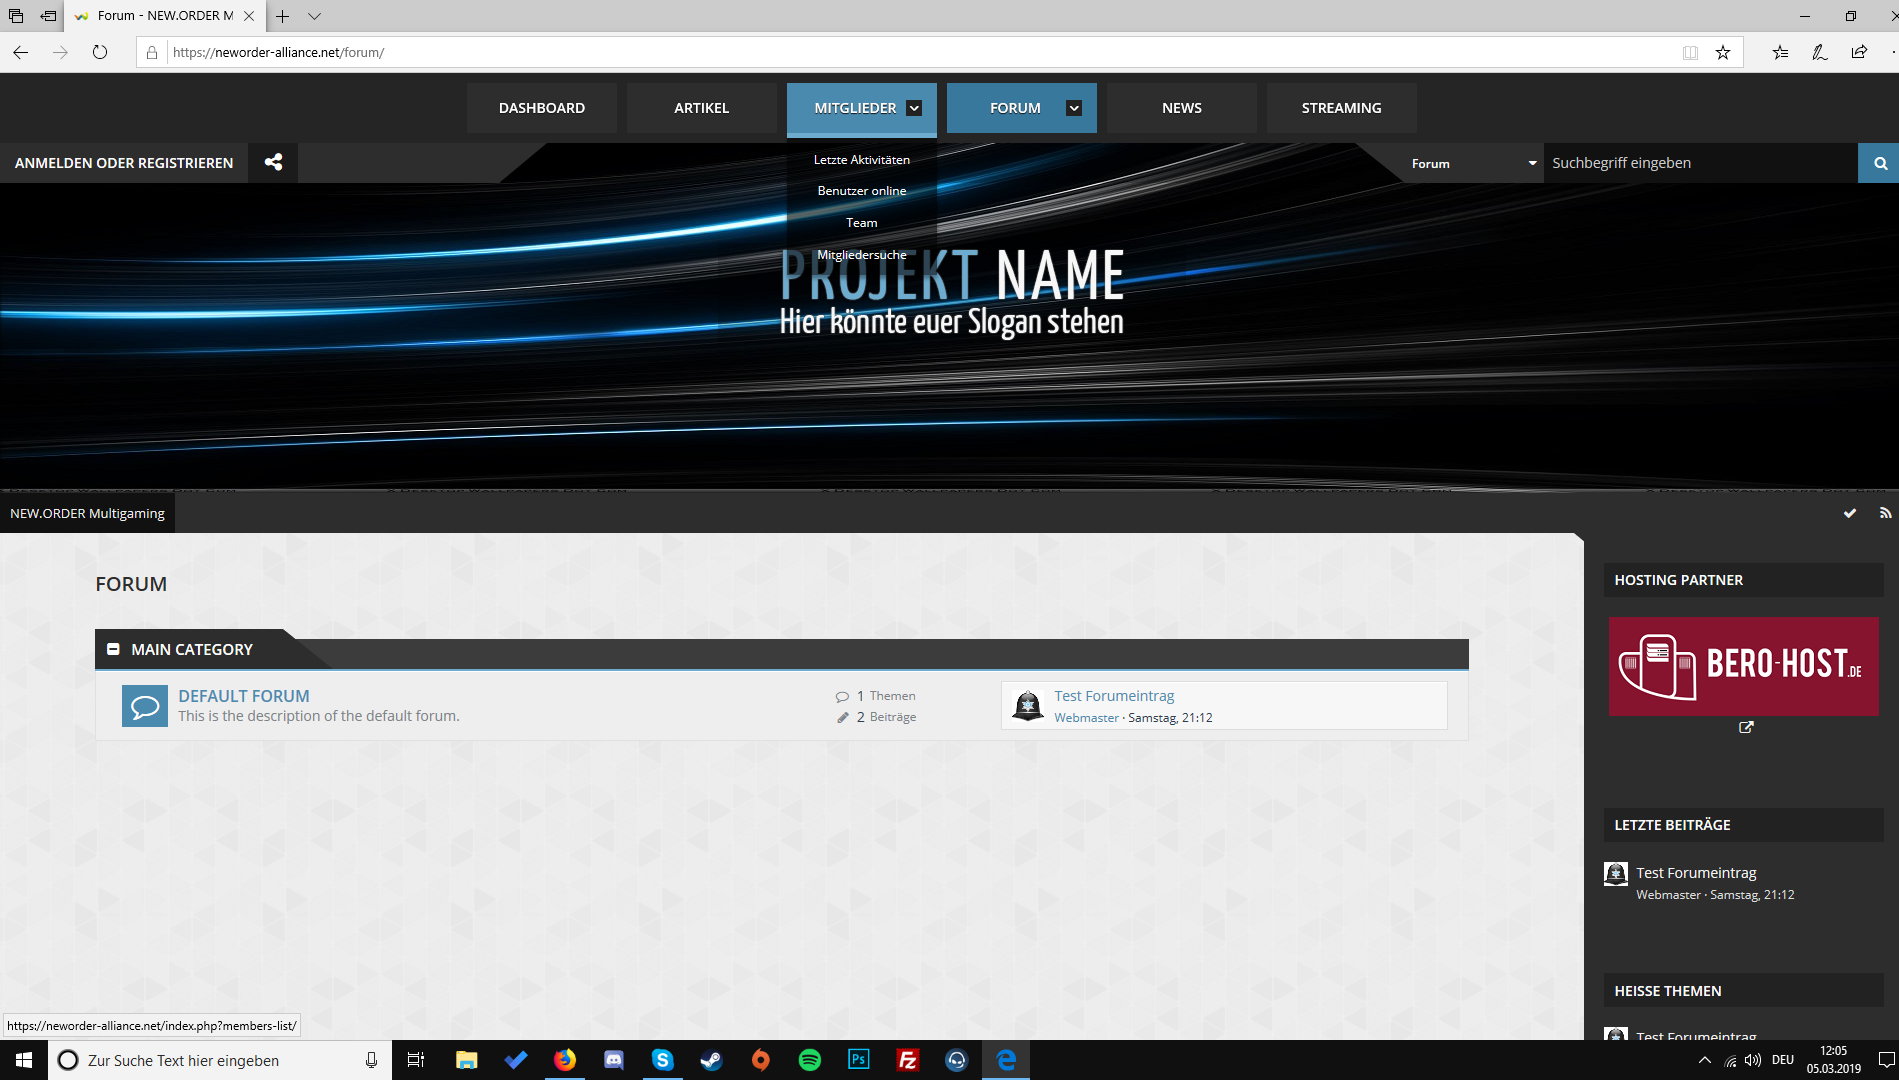Click the share icon beside login
Viewport: 1899px width, 1080px height.
pos(273,162)
